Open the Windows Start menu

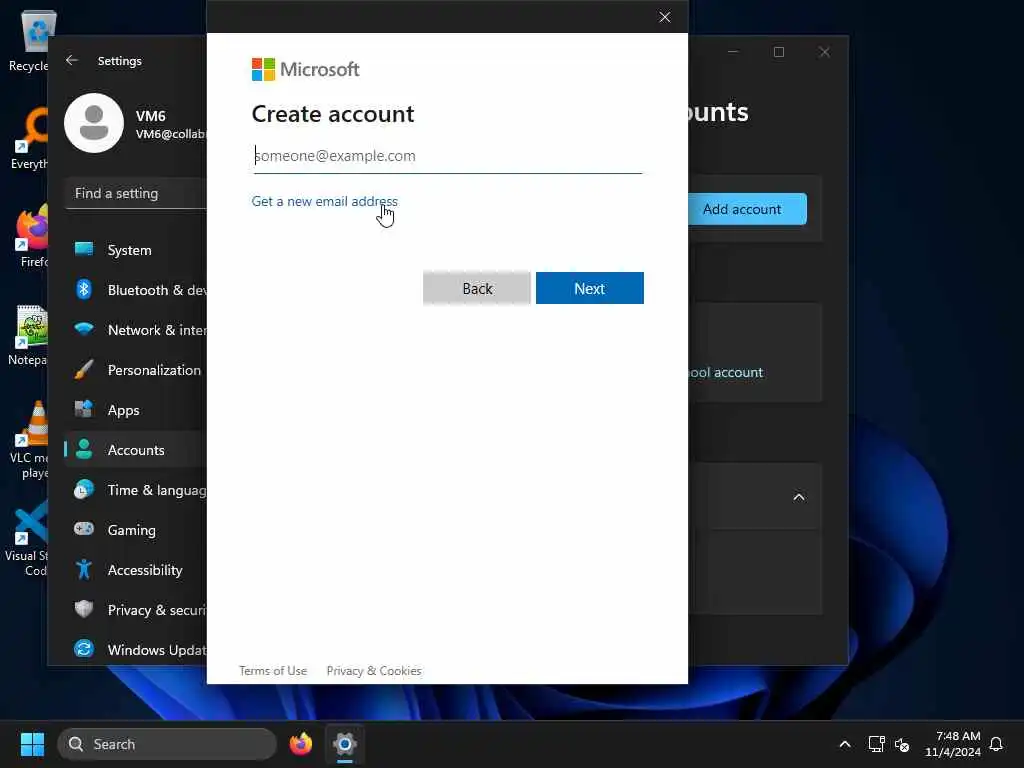pos(32,744)
